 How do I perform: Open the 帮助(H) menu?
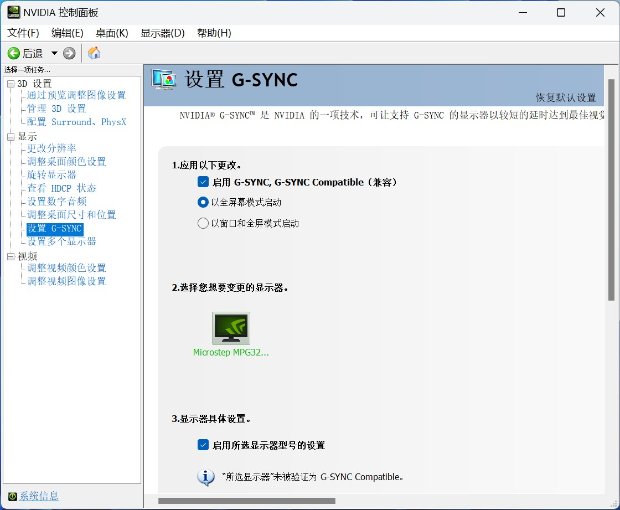[x=214, y=33]
